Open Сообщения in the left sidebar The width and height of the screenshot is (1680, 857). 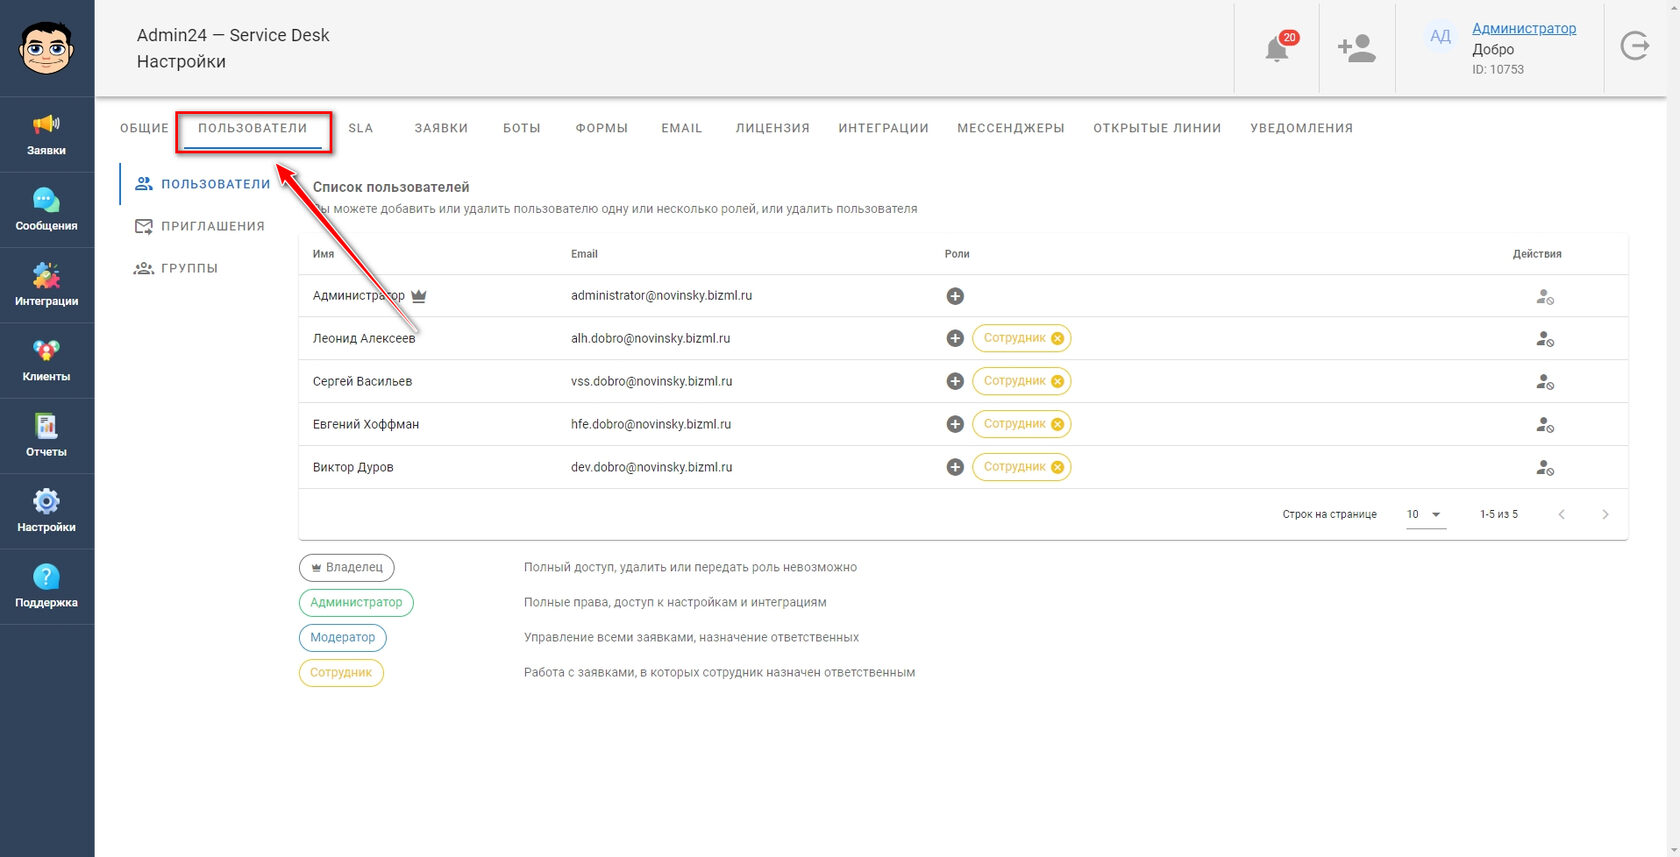[47, 210]
